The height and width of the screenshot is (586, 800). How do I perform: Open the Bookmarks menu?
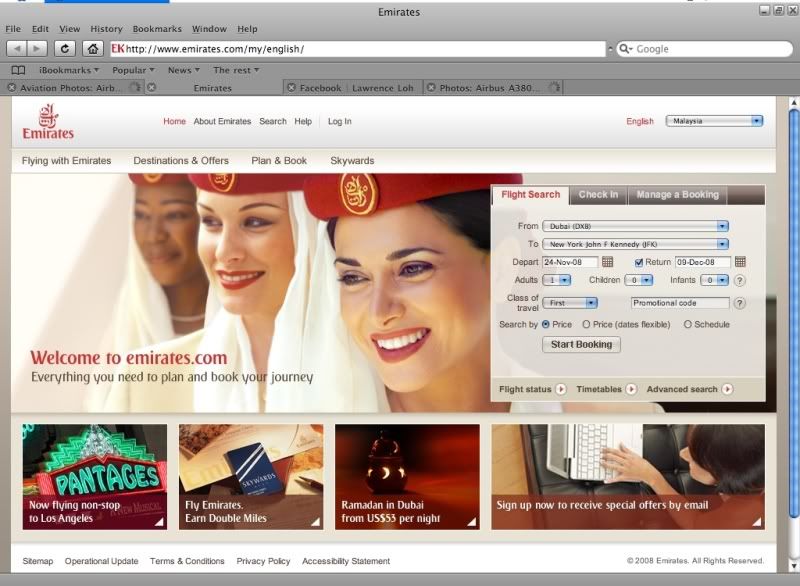tap(157, 29)
